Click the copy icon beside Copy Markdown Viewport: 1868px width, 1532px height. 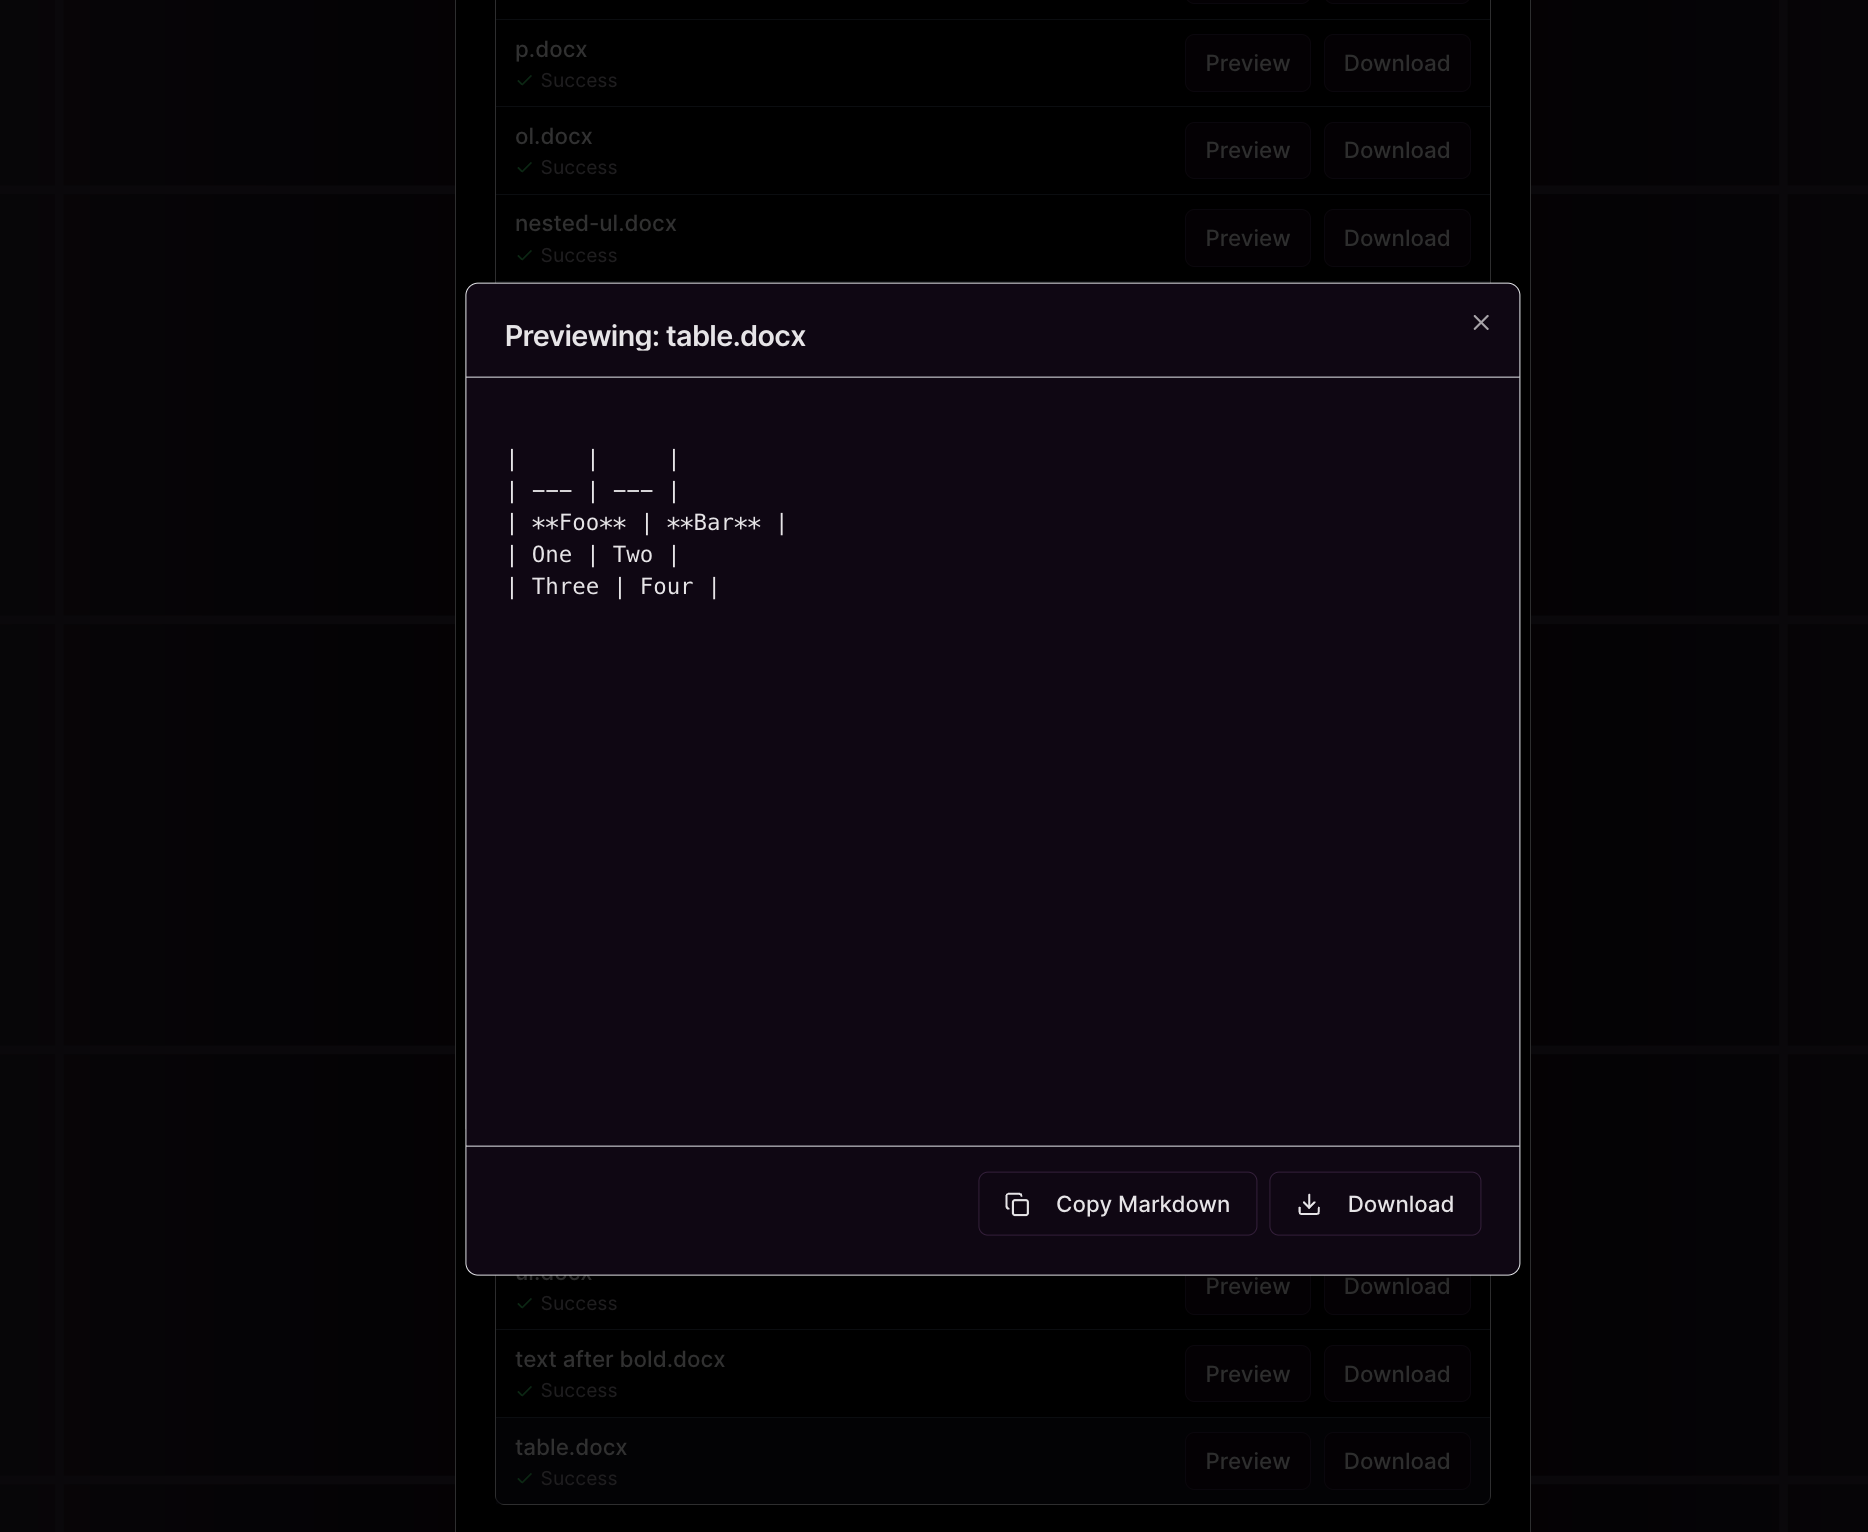click(x=1017, y=1204)
